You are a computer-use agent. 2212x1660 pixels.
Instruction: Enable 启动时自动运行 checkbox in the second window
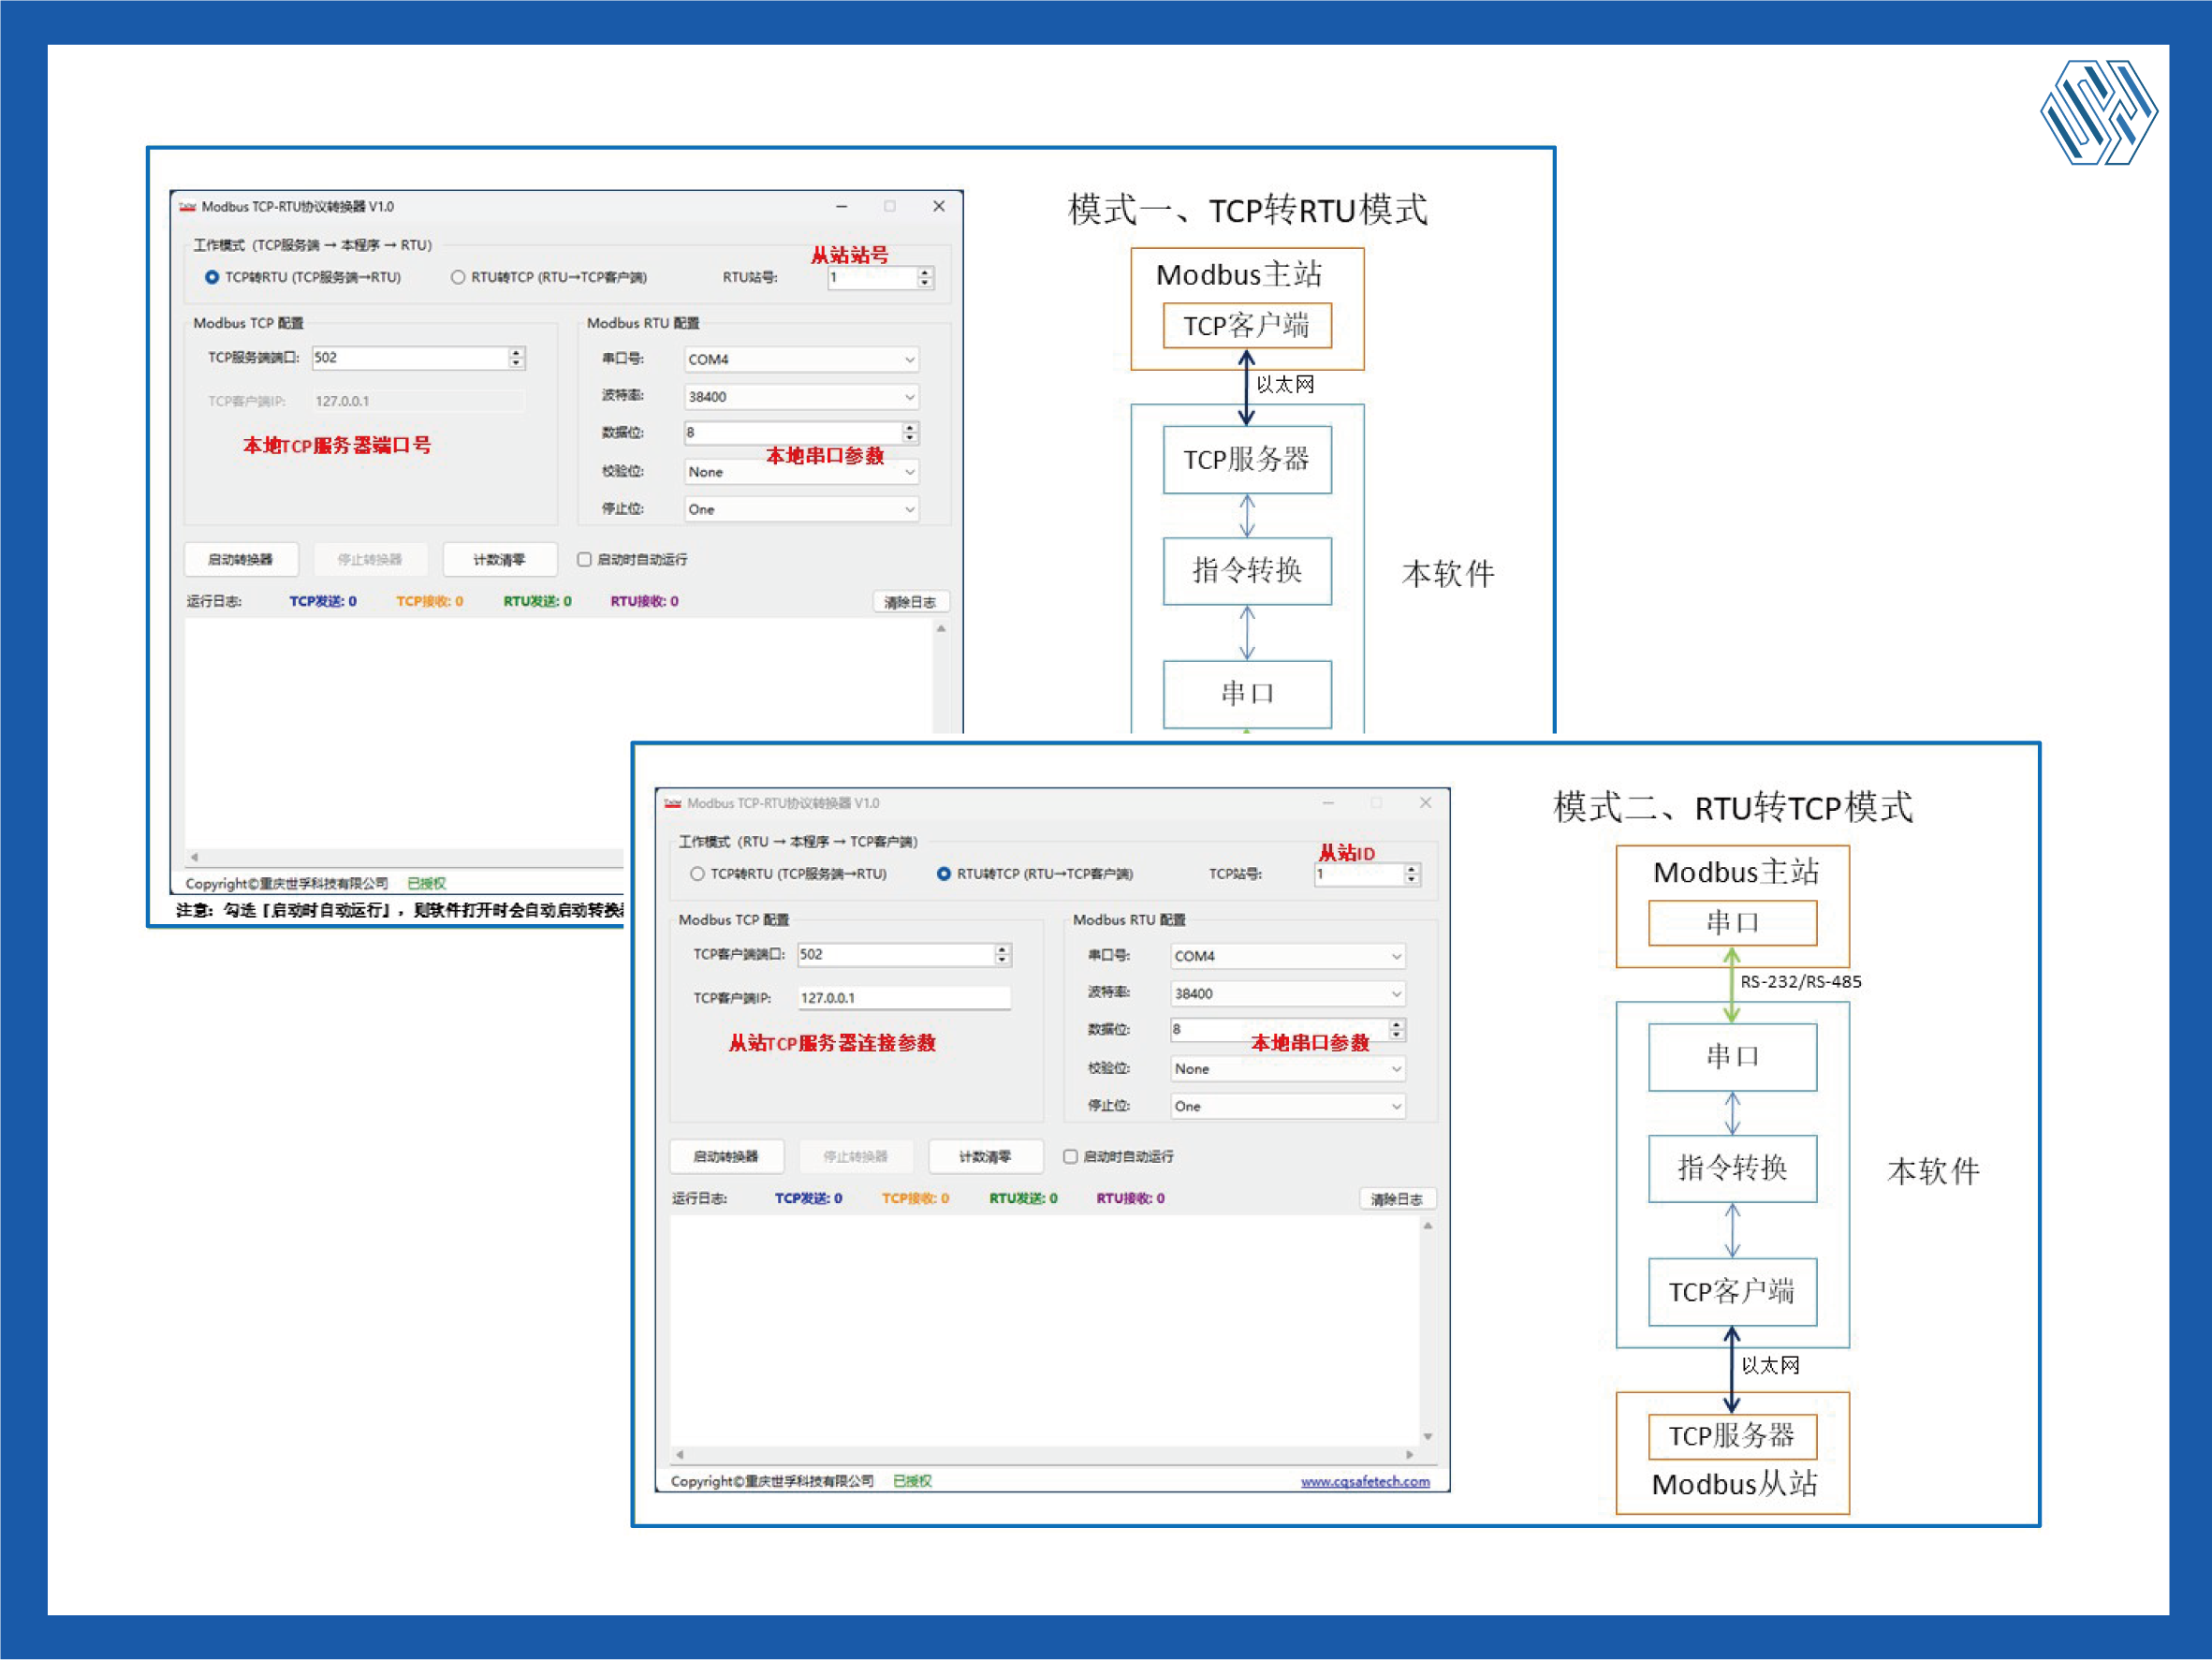coord(1070,1156)
